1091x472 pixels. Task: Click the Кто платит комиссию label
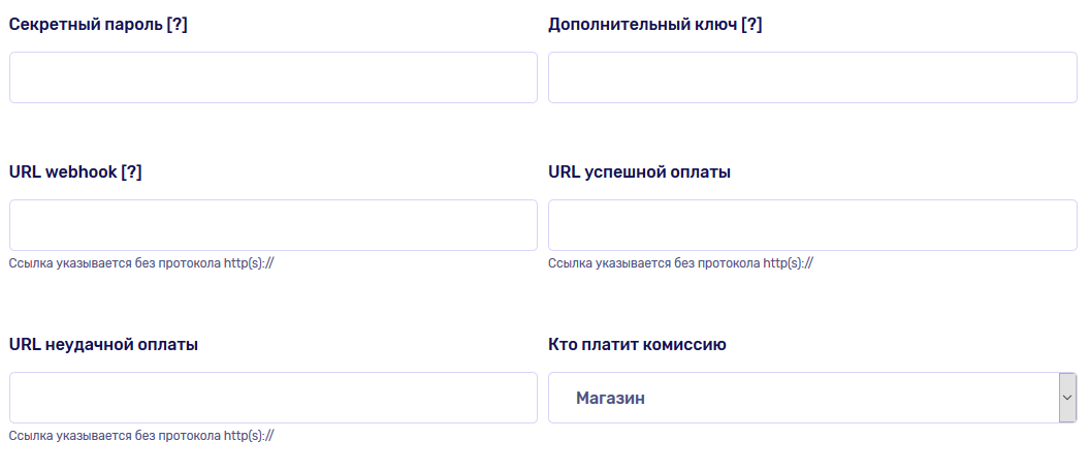[637, 345]
